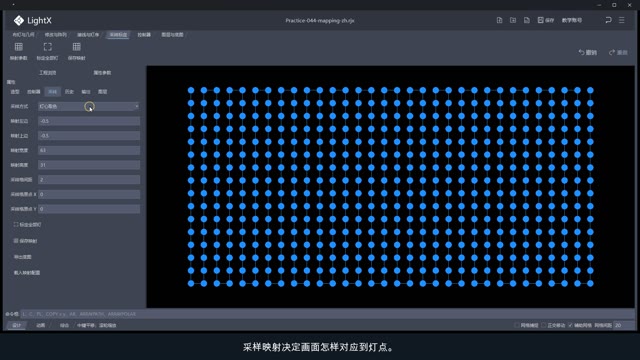Toggle the 网格捕捉 checkbox
The height and width of the screenshot is (360, 640).
517,325
